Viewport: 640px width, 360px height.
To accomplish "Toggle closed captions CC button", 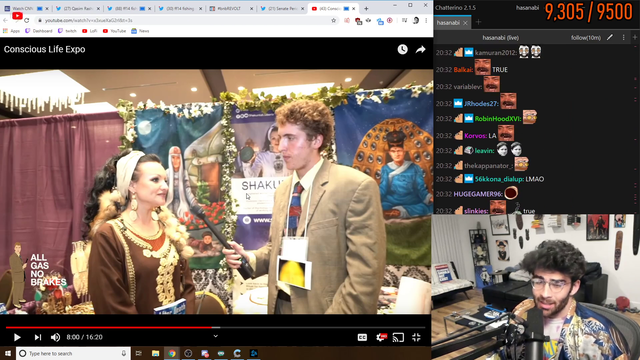I will coord(362,337).
